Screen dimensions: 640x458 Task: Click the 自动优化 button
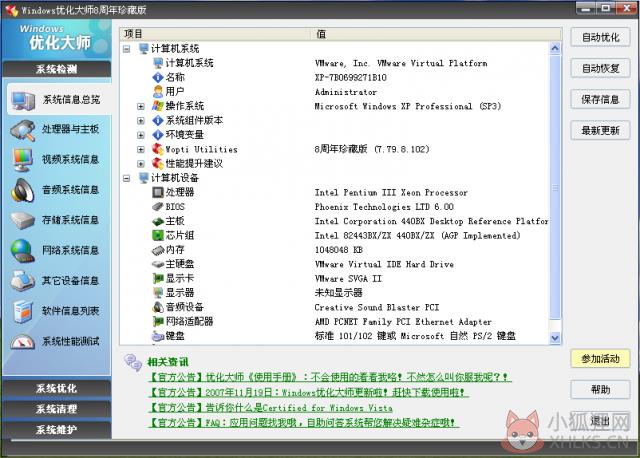pyautogui.click(x=600, y=38)
